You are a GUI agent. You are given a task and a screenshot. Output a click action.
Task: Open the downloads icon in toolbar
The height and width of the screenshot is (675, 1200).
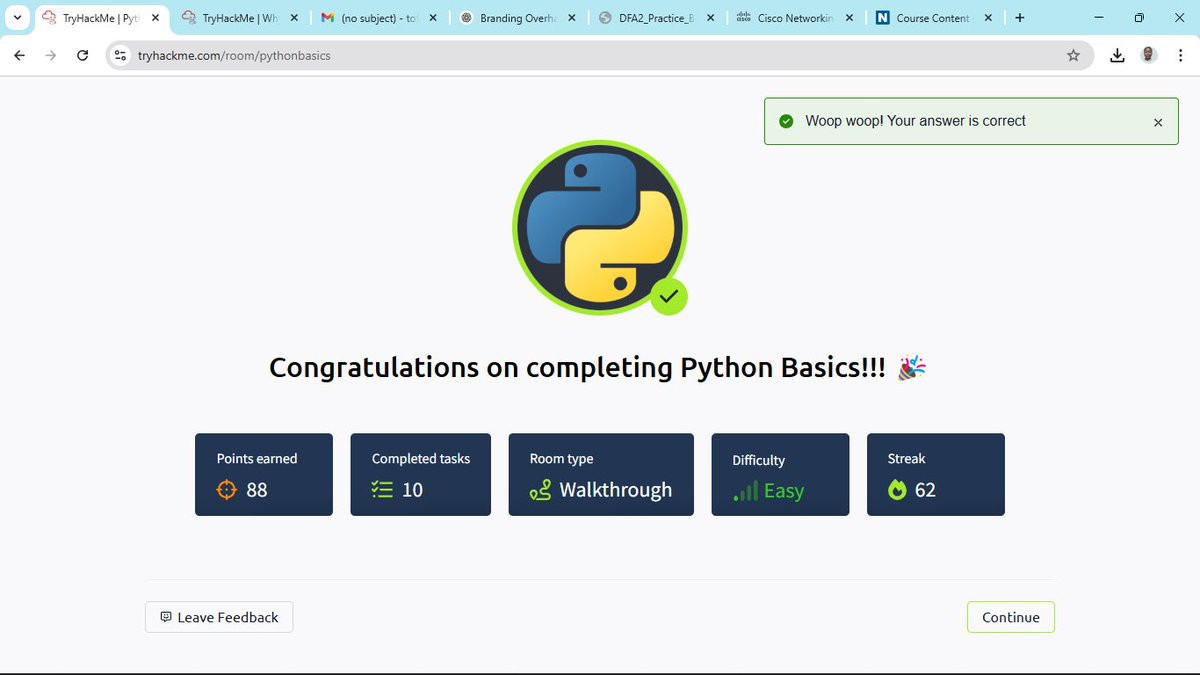tap(1117, 56)
